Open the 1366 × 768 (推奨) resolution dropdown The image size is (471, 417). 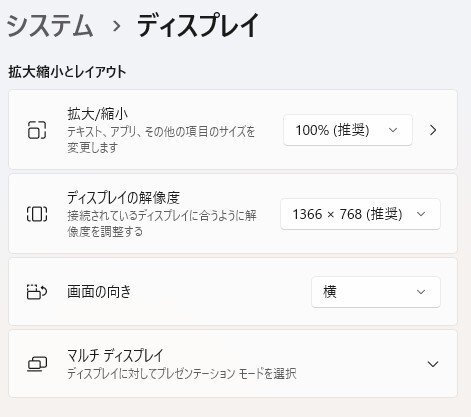[x=360, y=214]
